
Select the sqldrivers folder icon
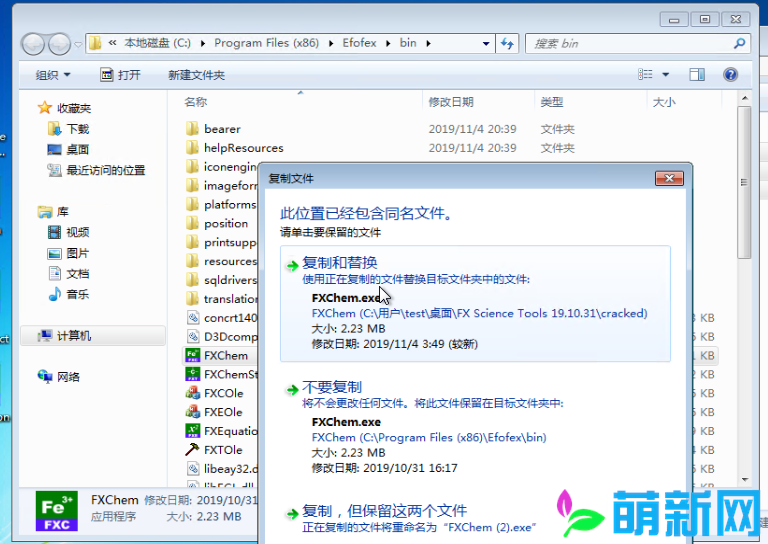(192, 280)
